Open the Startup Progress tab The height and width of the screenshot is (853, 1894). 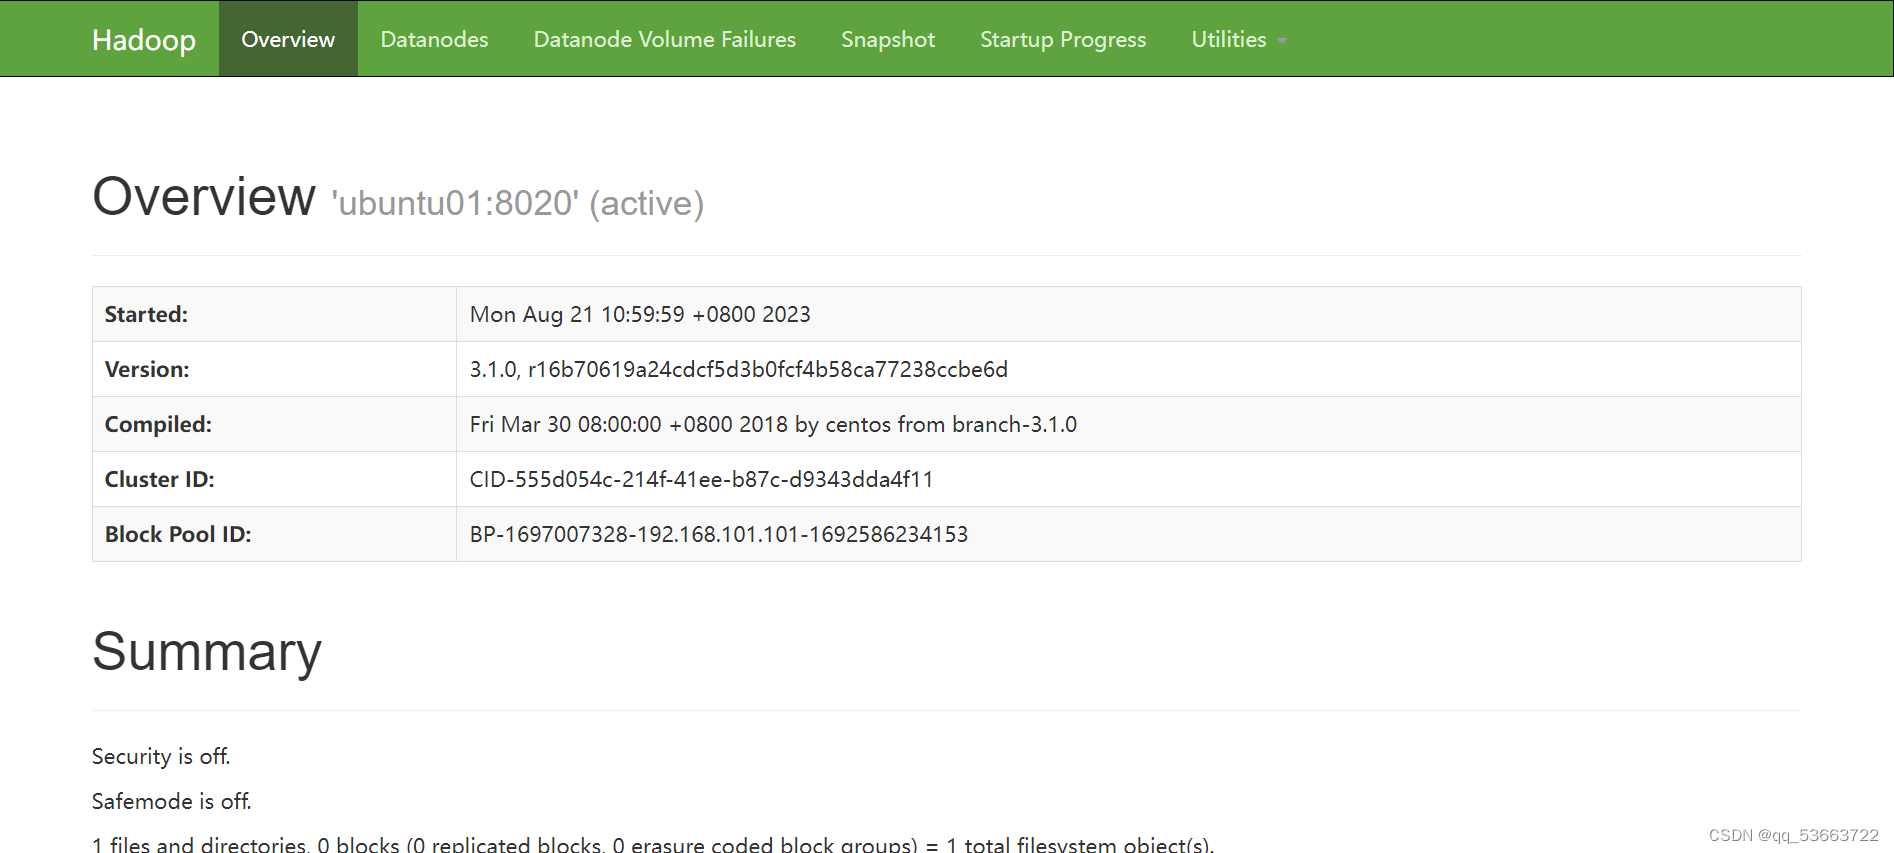(1063, 39)
